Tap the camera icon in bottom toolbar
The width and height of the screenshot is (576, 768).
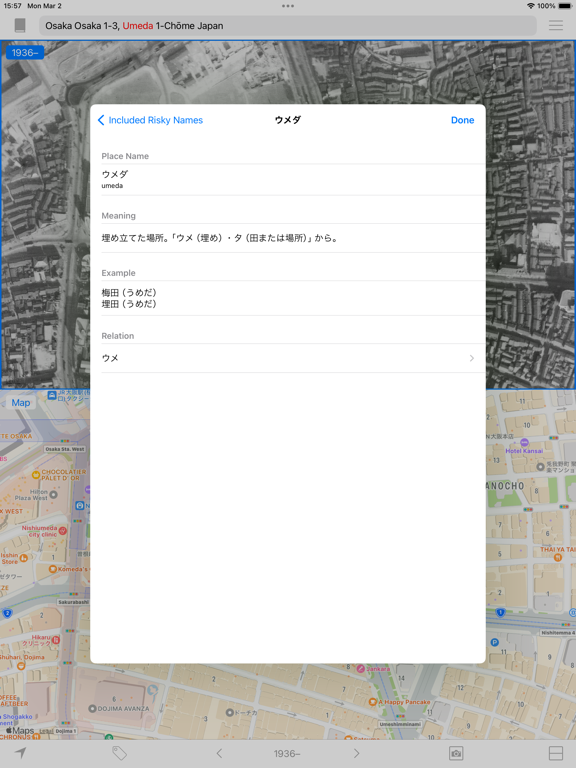[456, 753]
